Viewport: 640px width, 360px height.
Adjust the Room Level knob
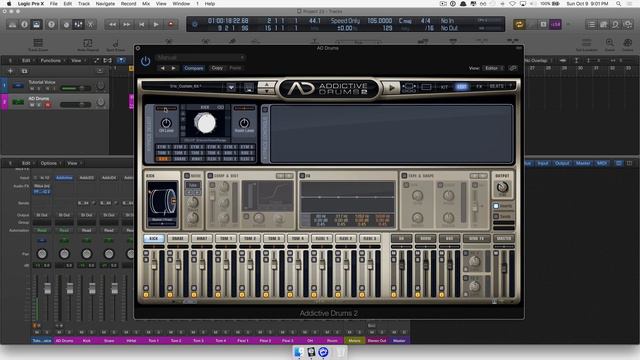(244, 123)
